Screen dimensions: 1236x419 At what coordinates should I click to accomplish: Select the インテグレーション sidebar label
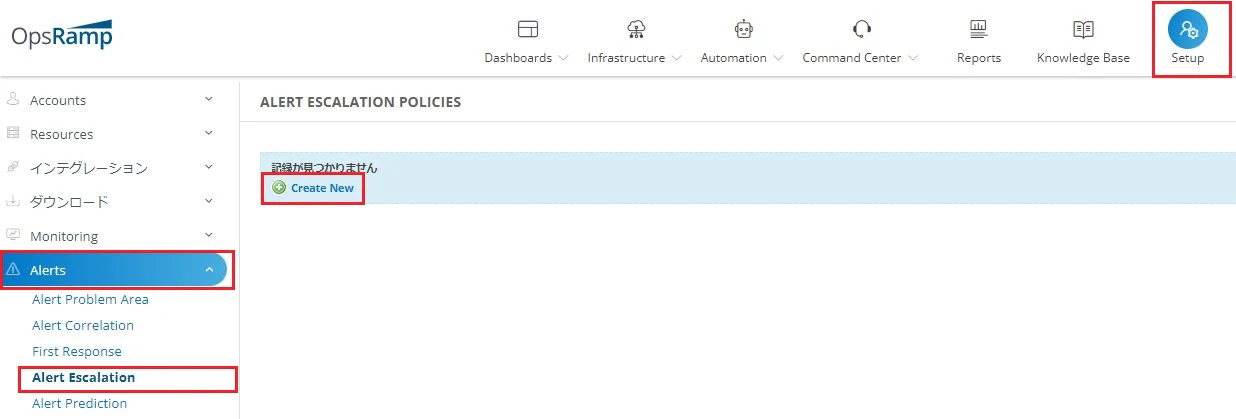pyautogui.click(x=89, y=168)
